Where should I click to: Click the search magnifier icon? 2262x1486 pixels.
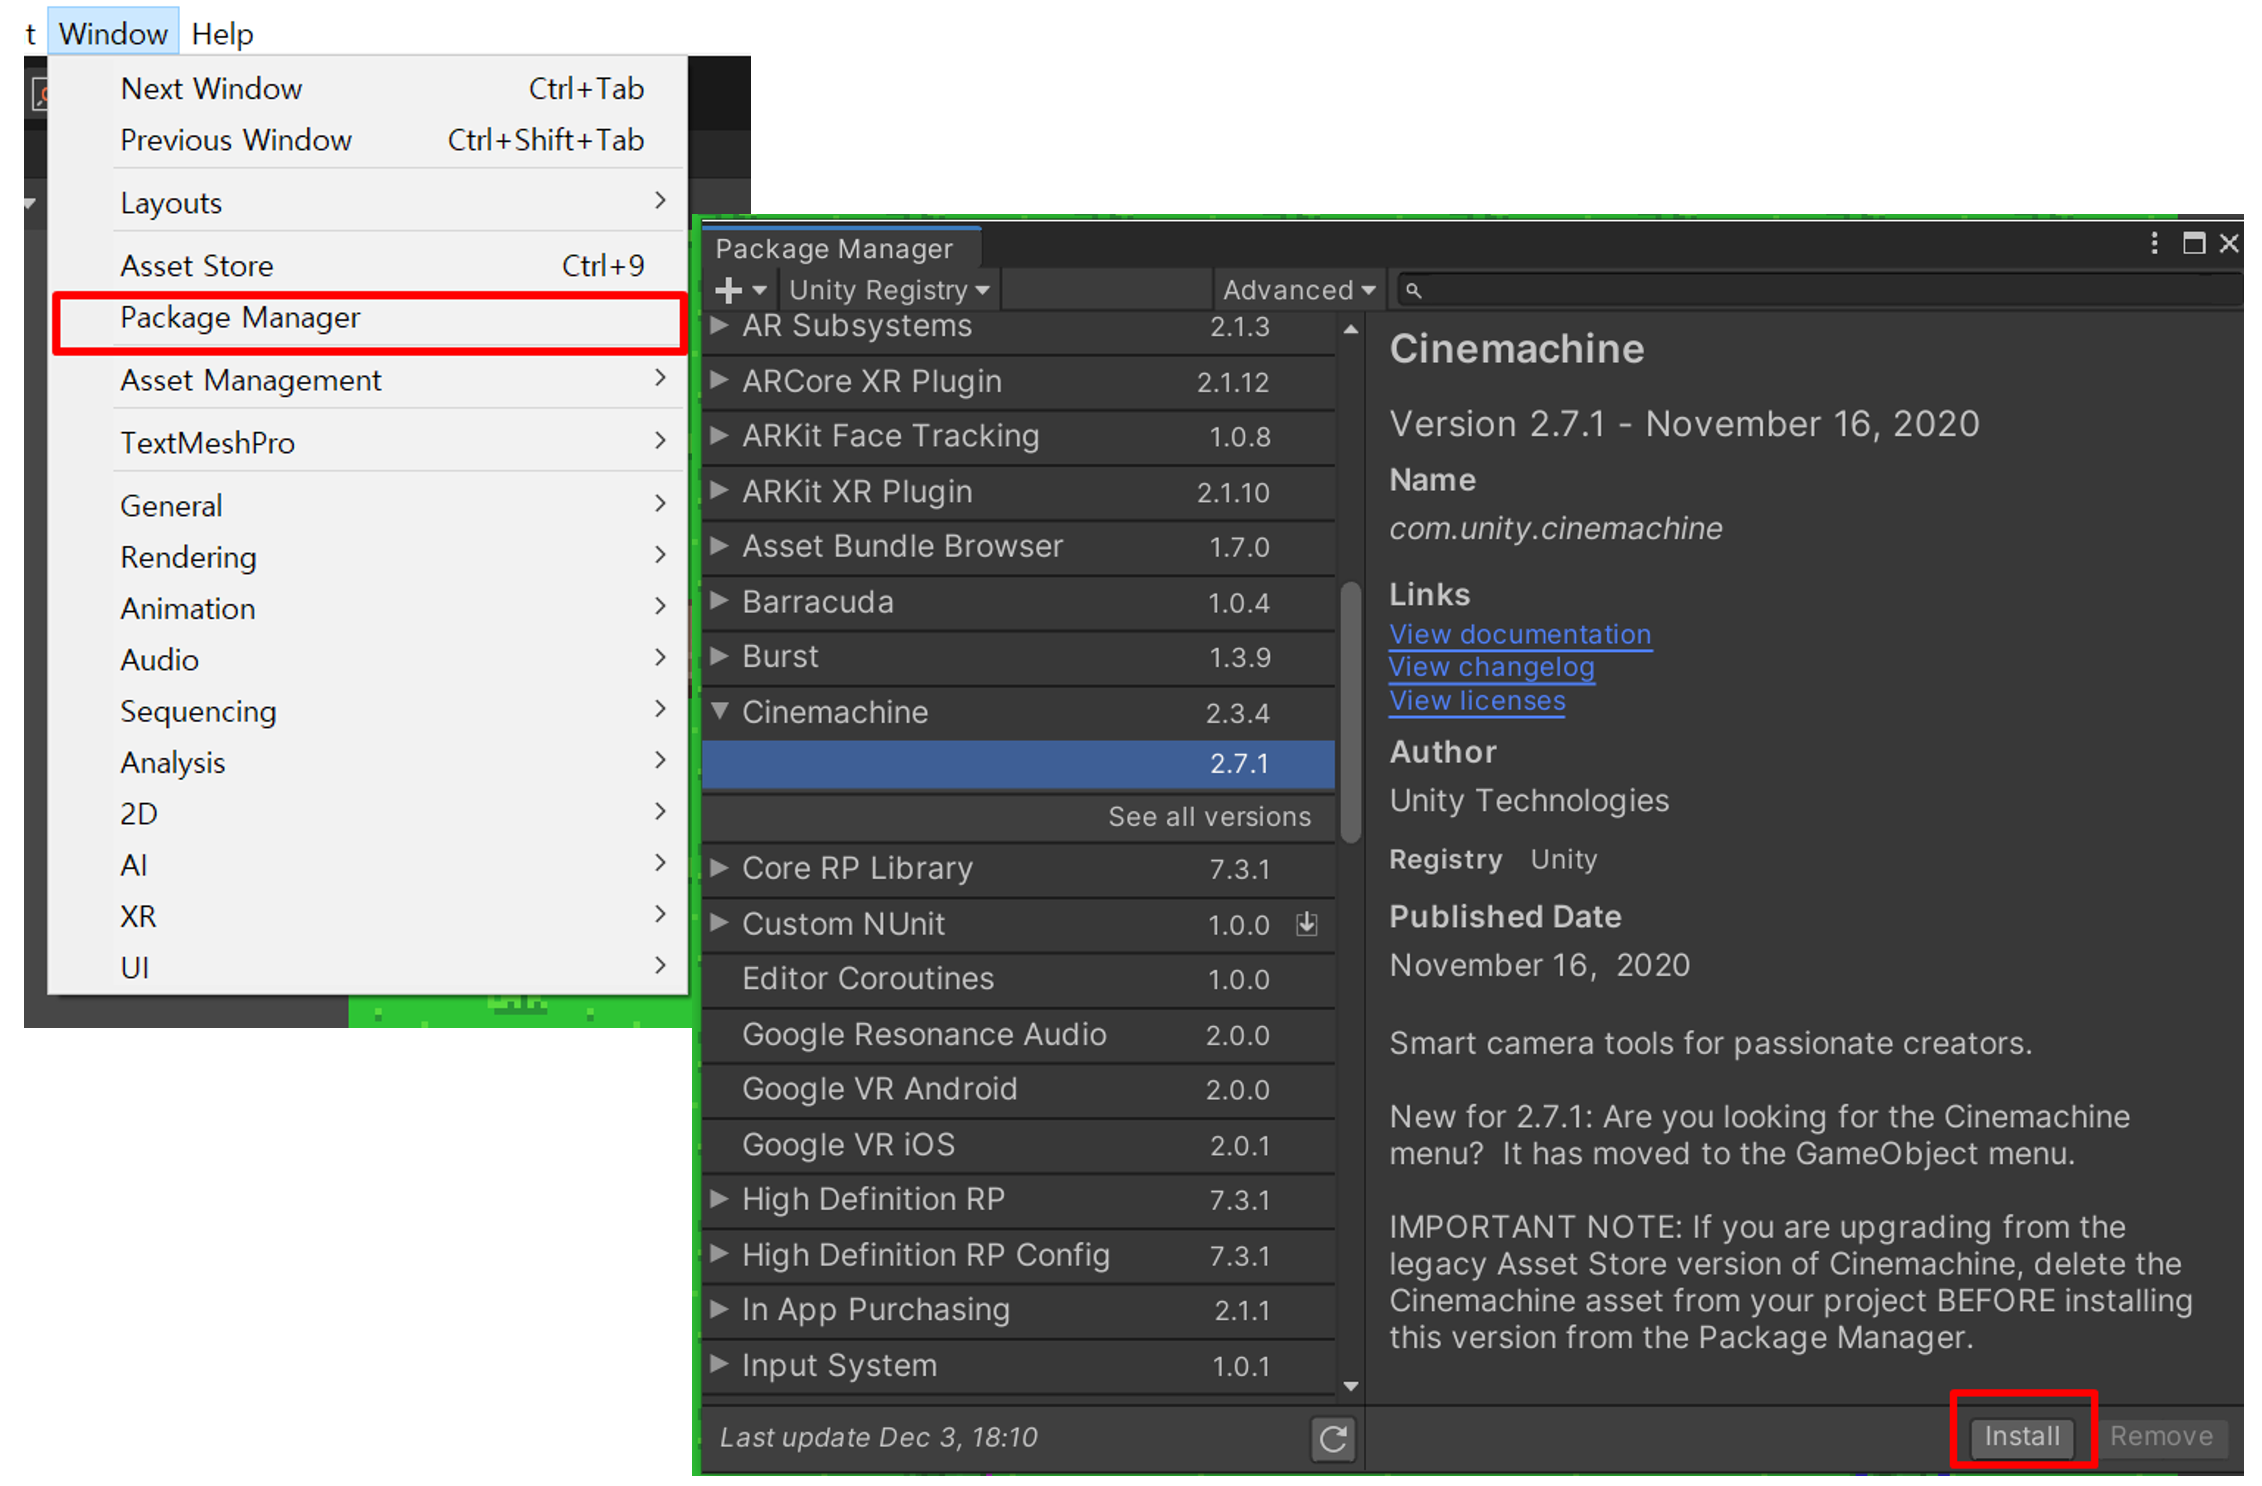pos(1413,290)
